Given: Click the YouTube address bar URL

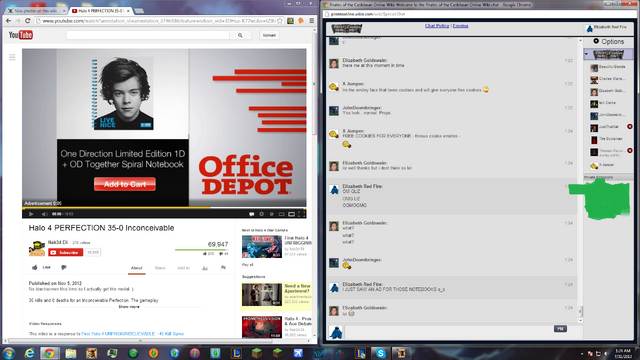Looking at the screenshot, I should (158, 20).
